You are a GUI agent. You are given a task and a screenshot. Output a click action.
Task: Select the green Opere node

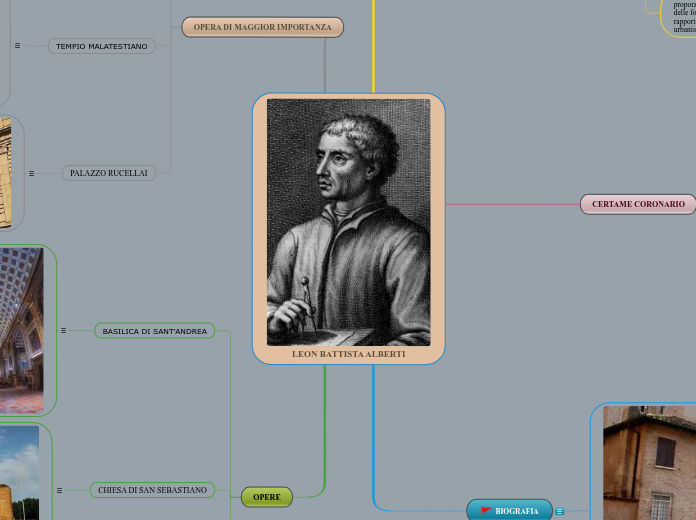pyautogui.click(x=267, y=497)
